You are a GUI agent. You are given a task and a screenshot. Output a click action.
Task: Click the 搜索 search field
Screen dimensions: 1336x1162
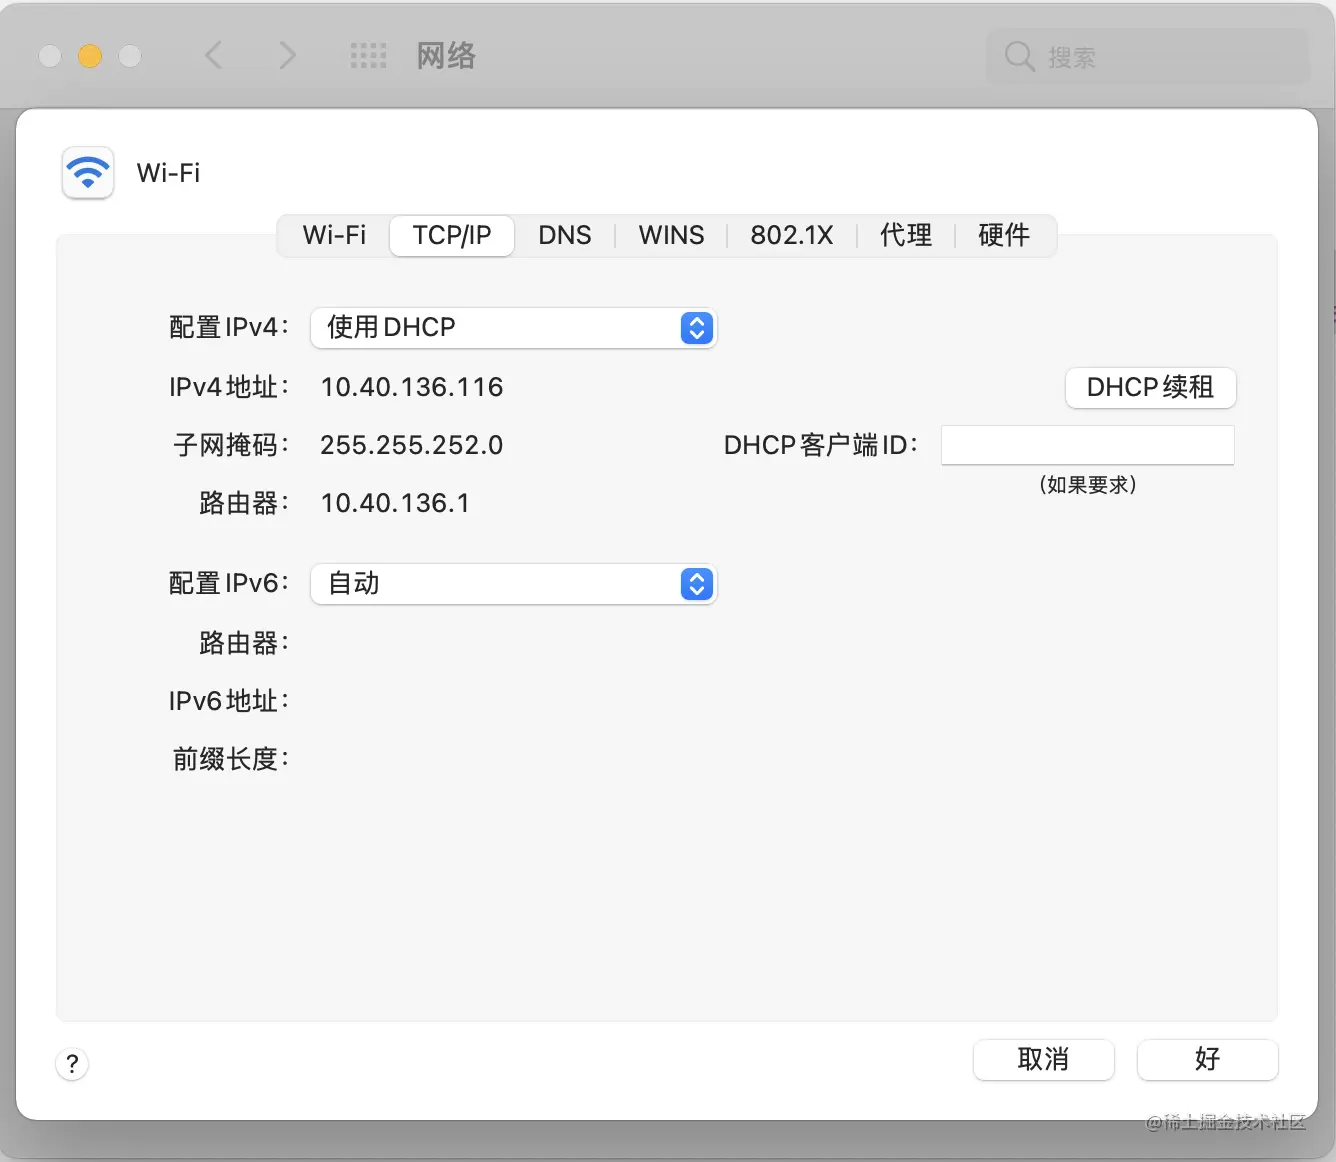(1147, 56)
